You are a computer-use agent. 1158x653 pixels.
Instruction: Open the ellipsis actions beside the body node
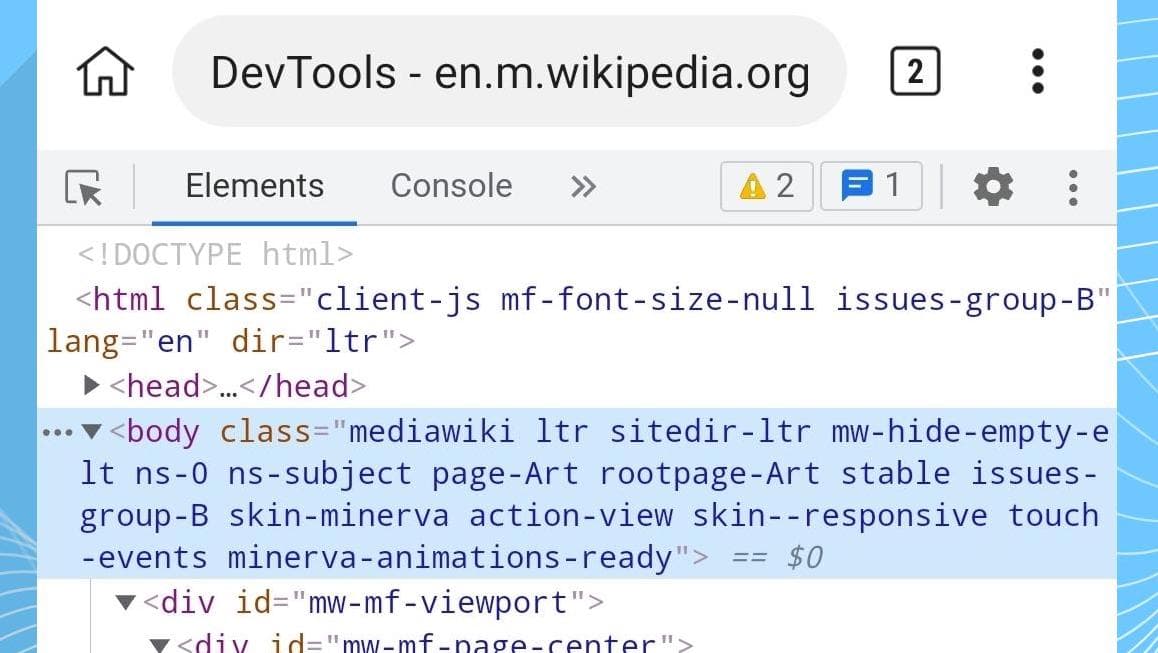pos(58,432)
